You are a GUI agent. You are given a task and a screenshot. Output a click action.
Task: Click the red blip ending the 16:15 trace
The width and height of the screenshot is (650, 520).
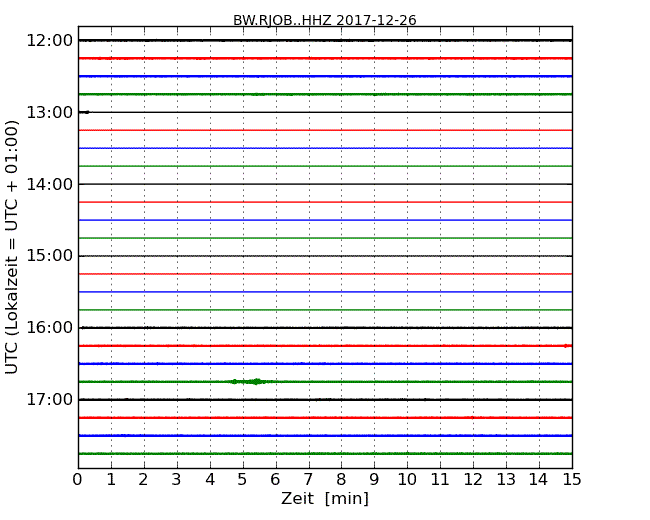tap(567, 346)
